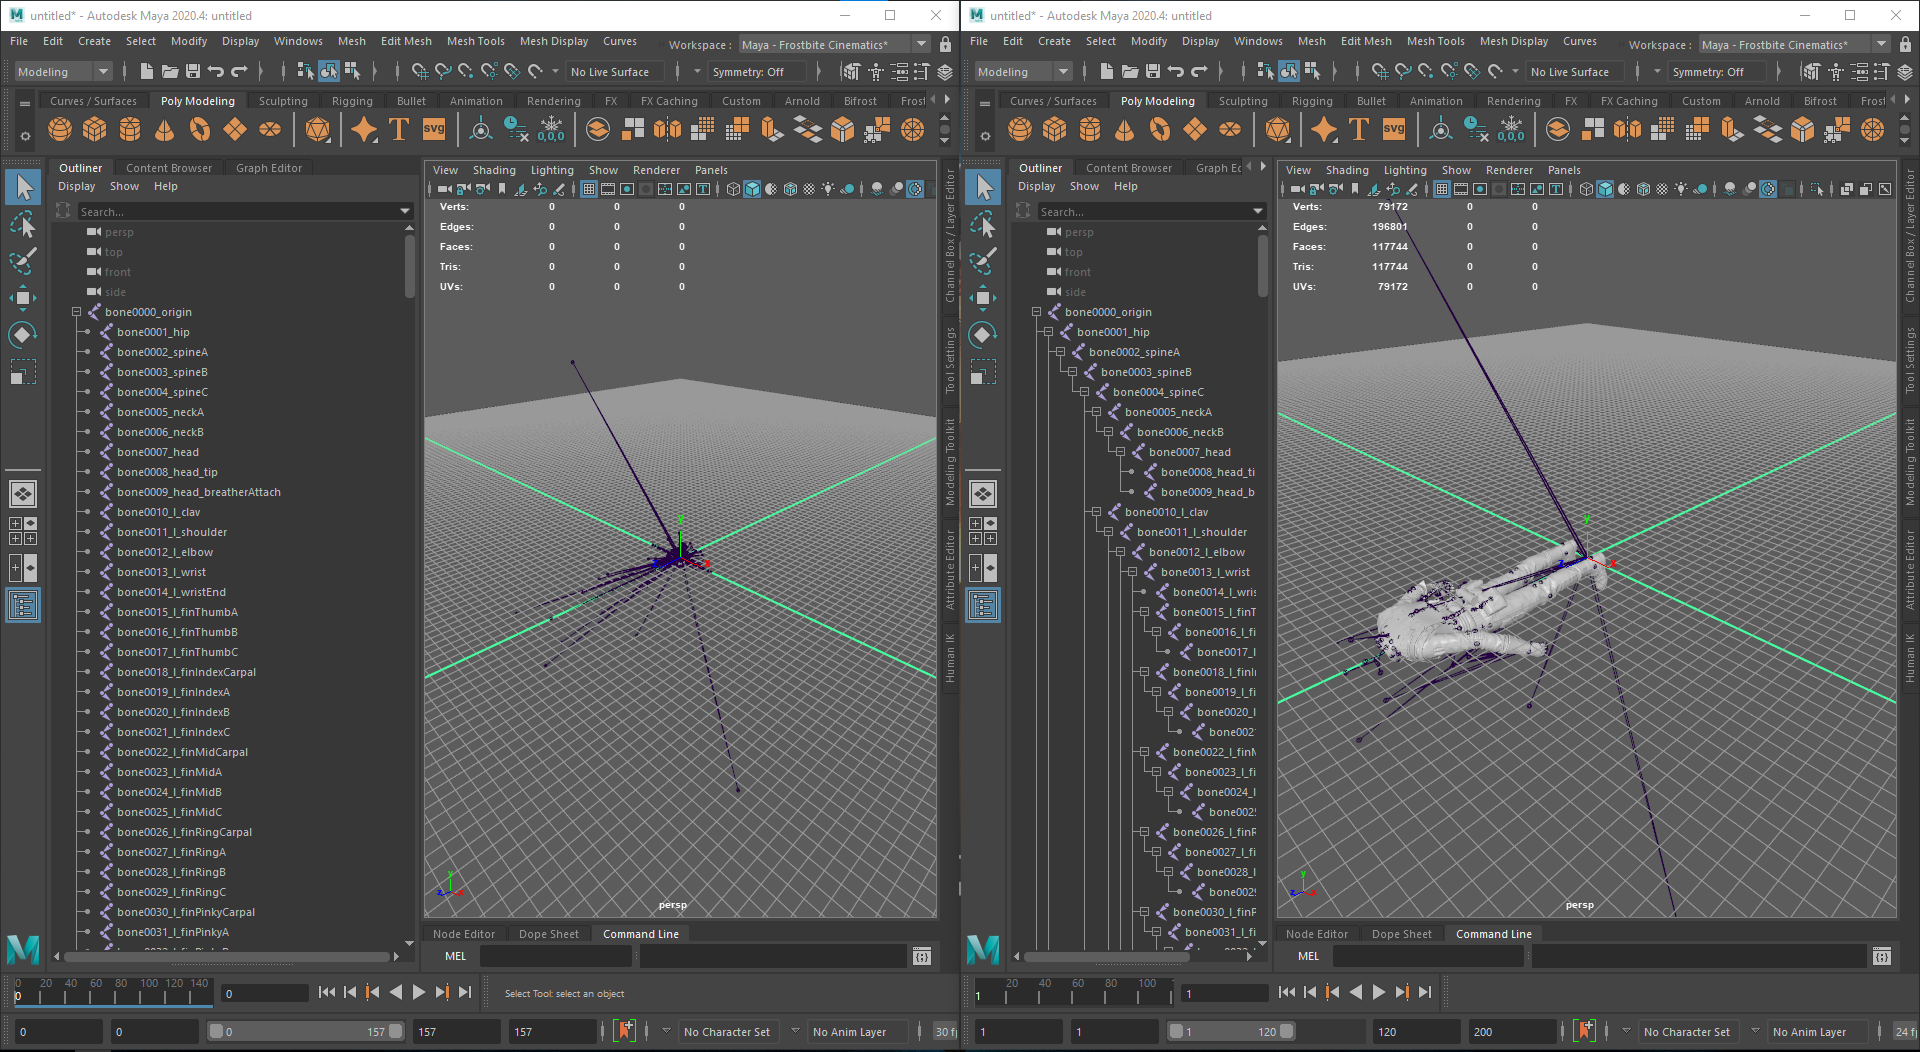Step forward one key, right window
The image size is (1920, 1052).
(1402, 992)
